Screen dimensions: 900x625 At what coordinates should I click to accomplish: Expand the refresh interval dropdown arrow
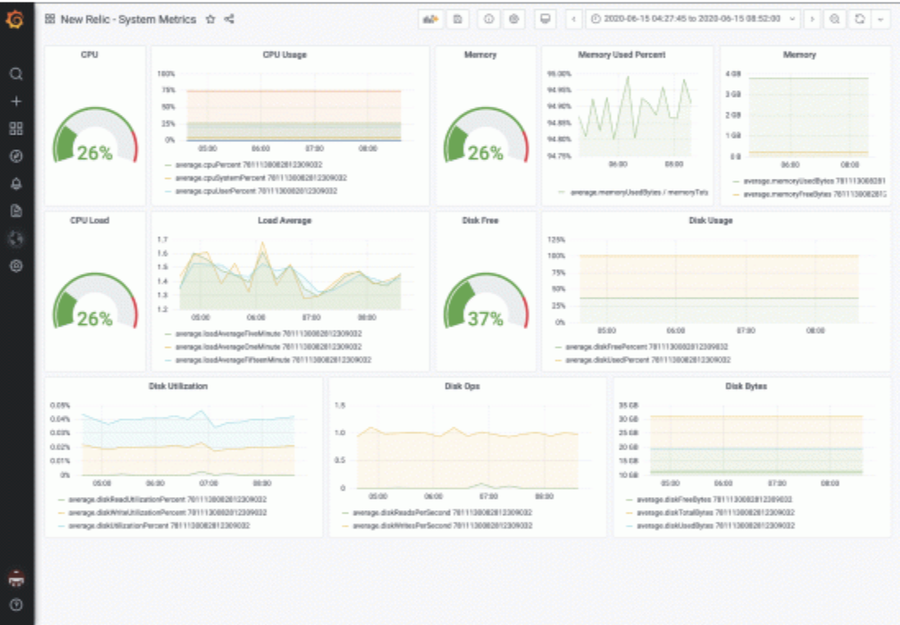pyautogui.click(x=880, y=19)
